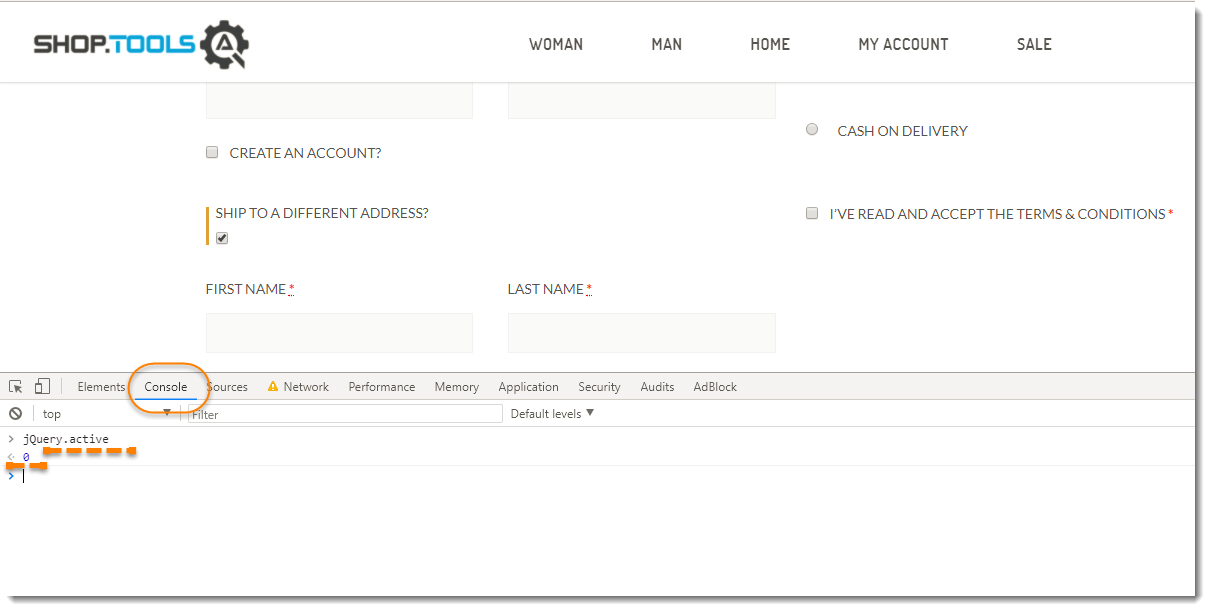Open the AdBlock panel tab
Image resolution: width=1210 pixels, height=611 pixels.
coord(715,387)
